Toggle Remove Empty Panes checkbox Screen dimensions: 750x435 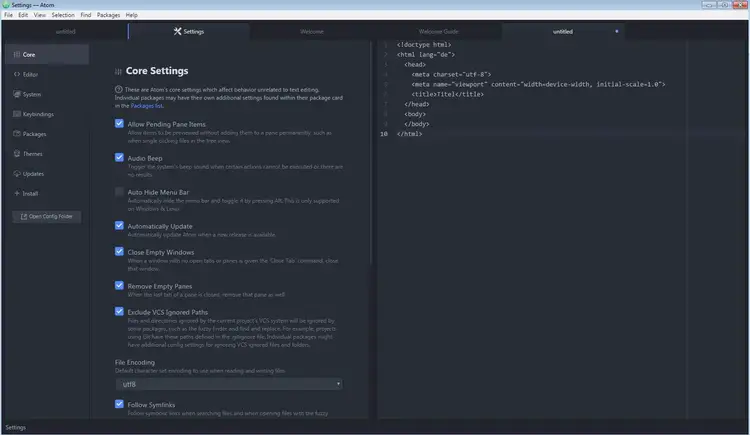[119, 286]
